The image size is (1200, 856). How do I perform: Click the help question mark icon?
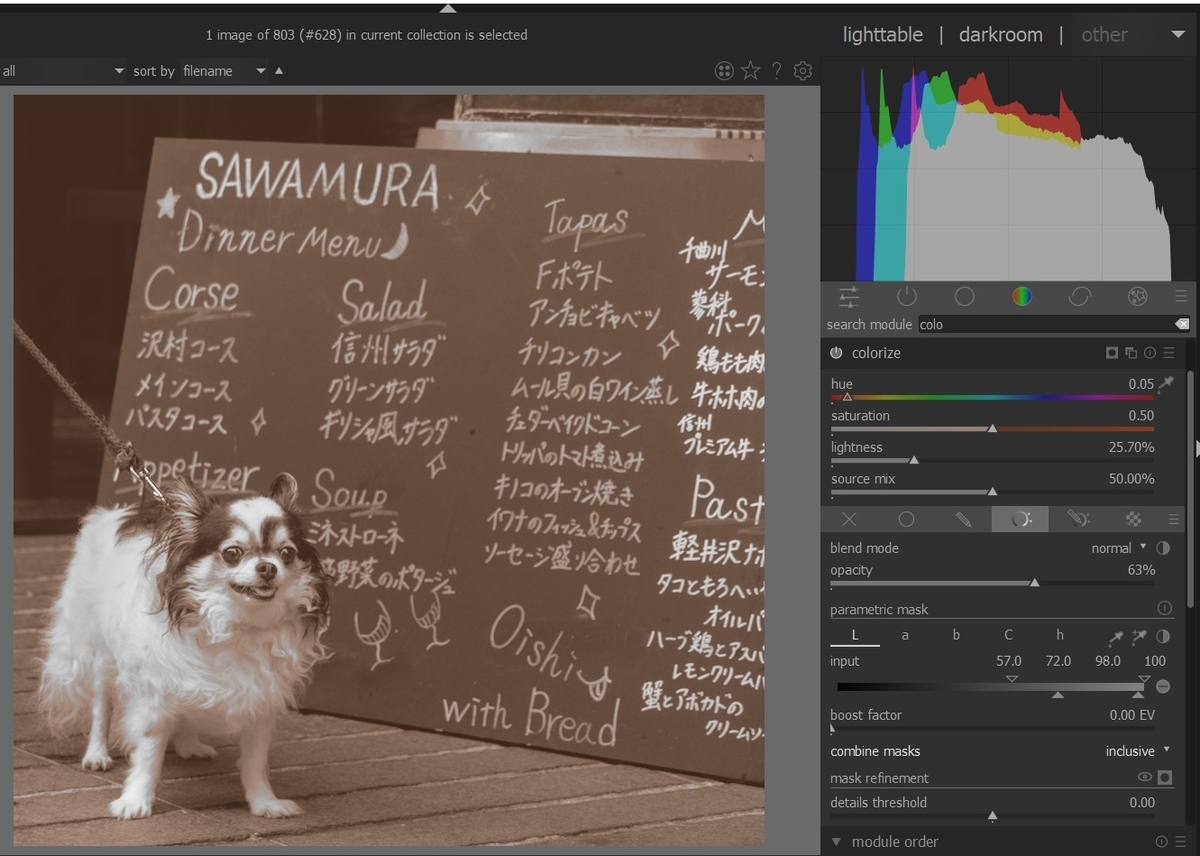[777, 70]
